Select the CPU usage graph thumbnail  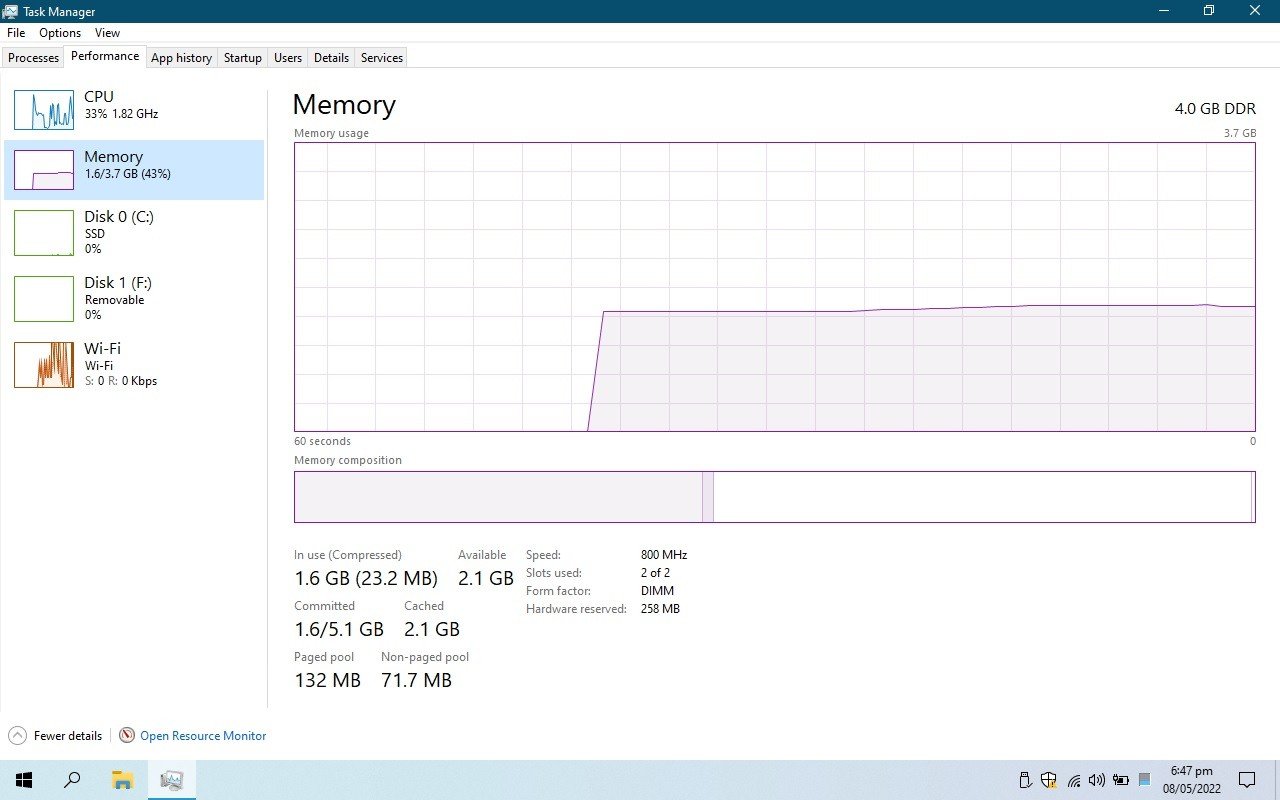pyautogui.click(x=44, y=110)
